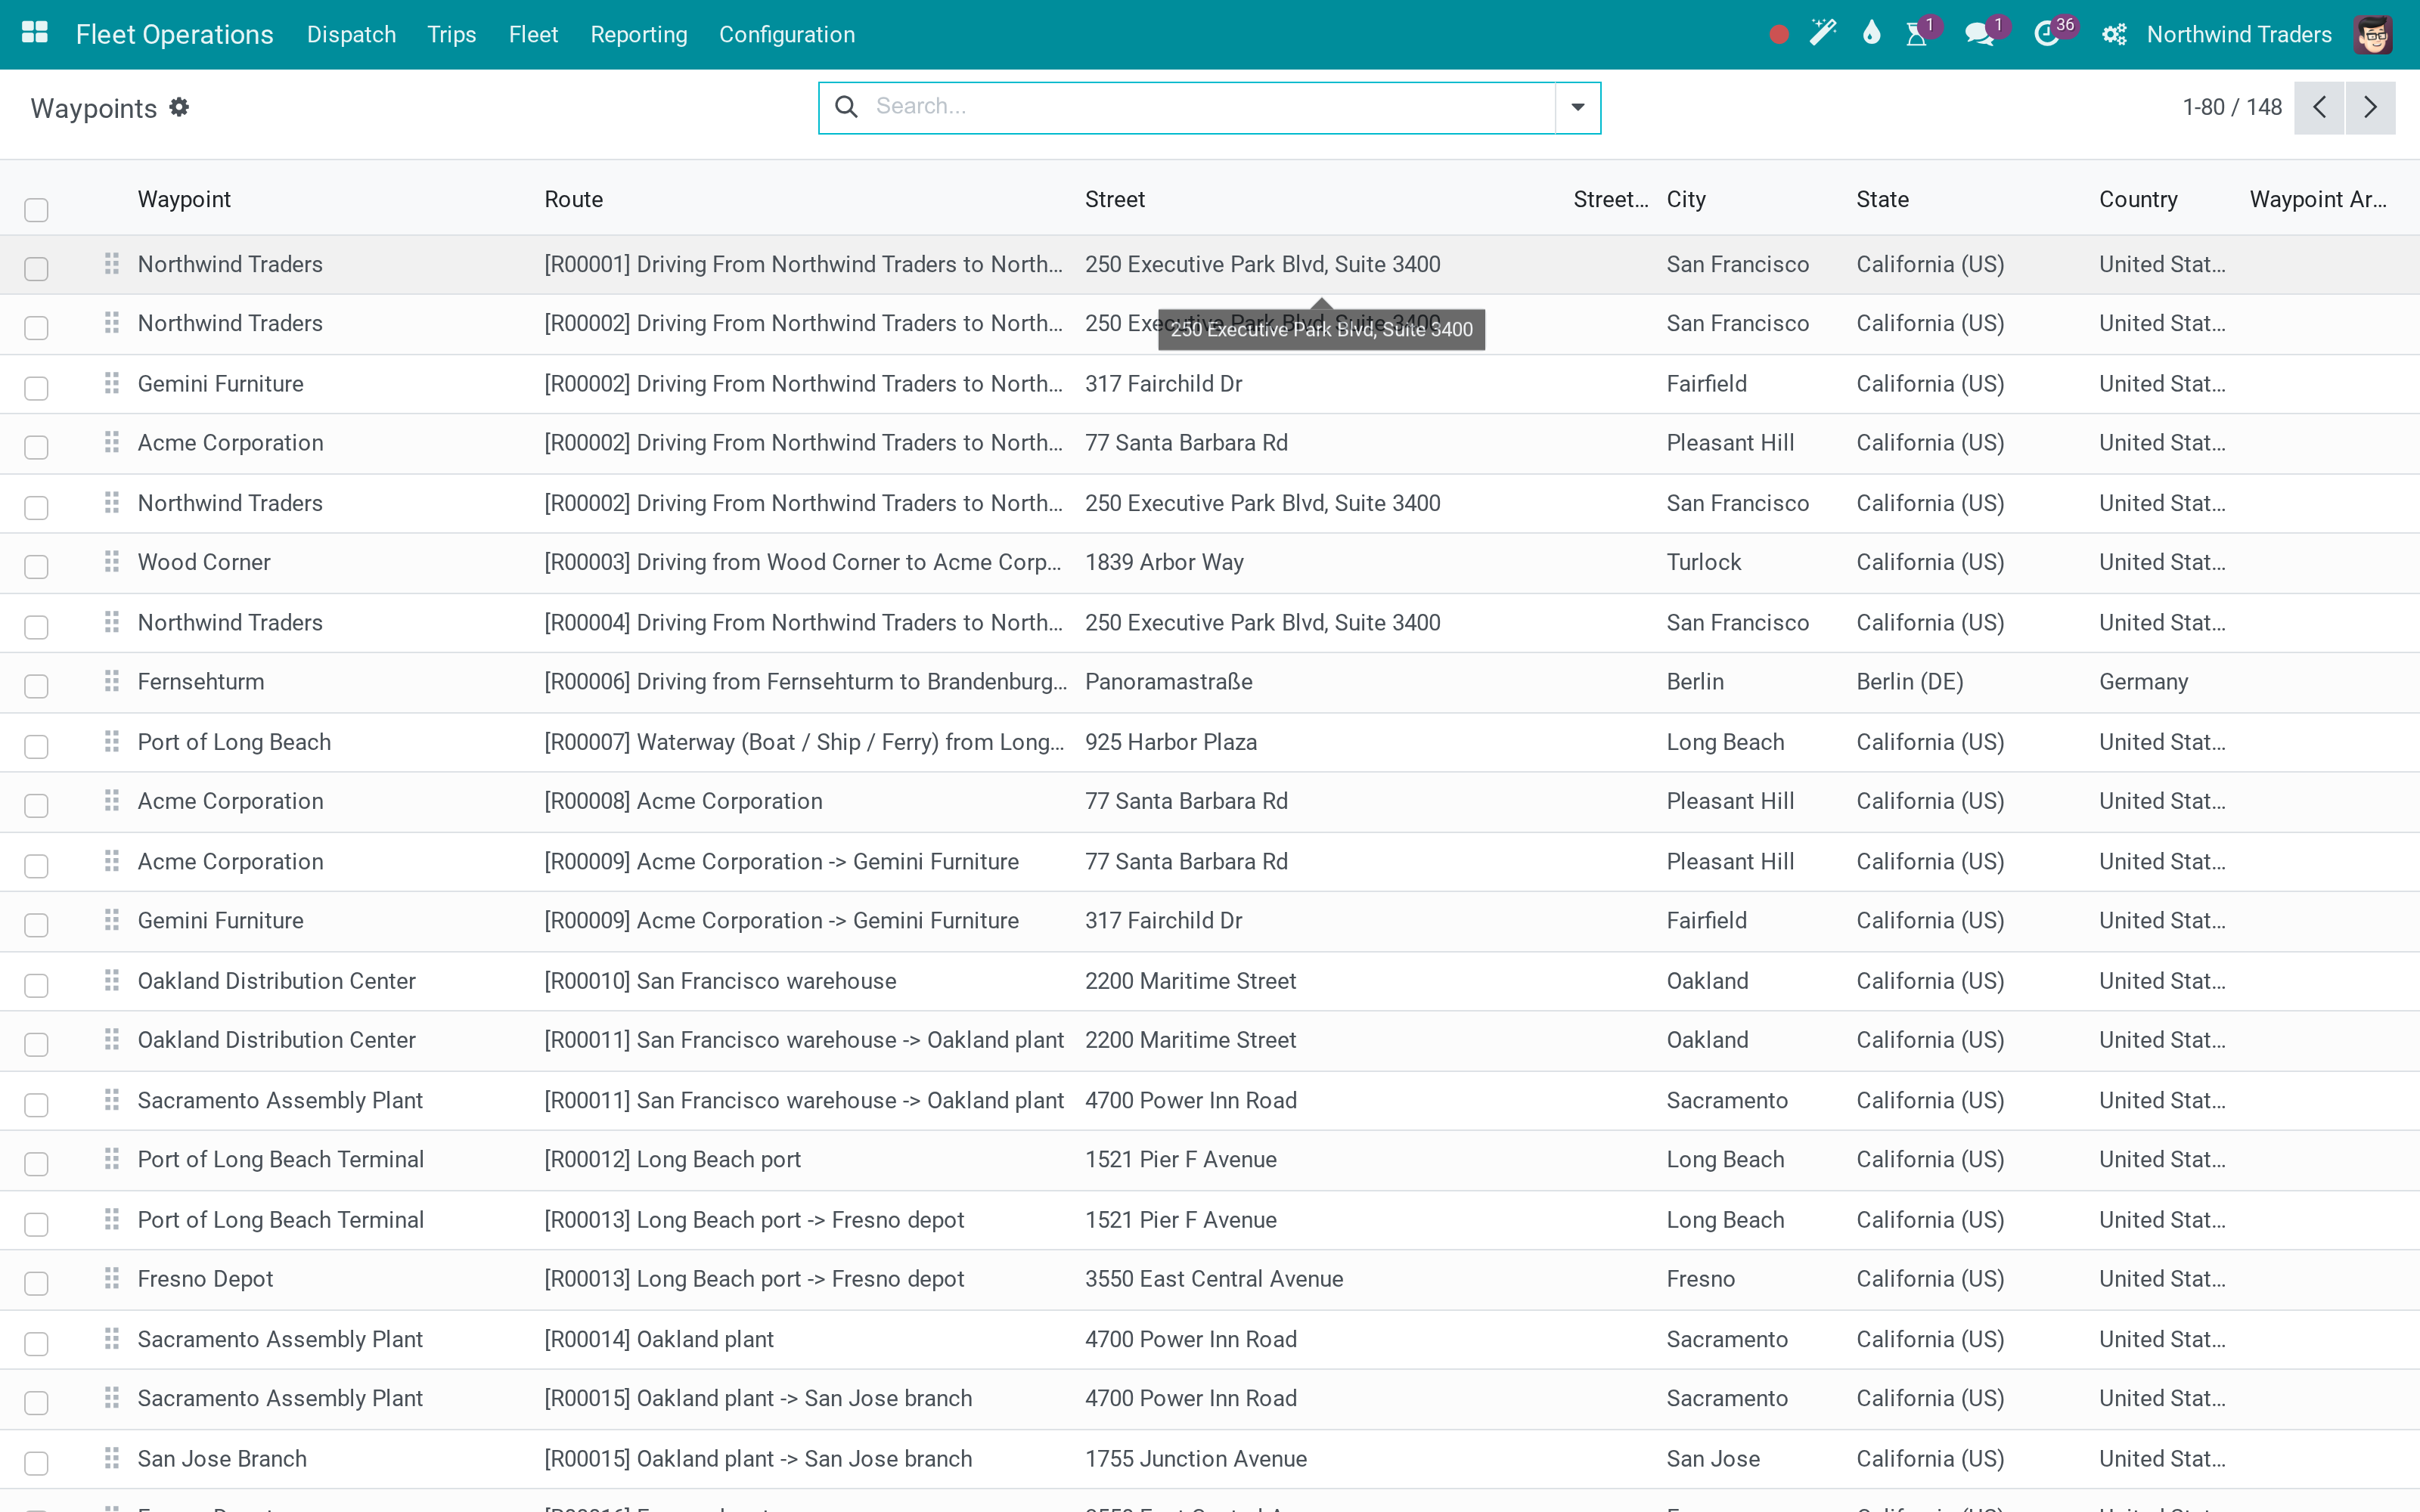Screen dimensions: 2420x1512
Task: Sort by the Waypoint column header
Action: point(184,199)
